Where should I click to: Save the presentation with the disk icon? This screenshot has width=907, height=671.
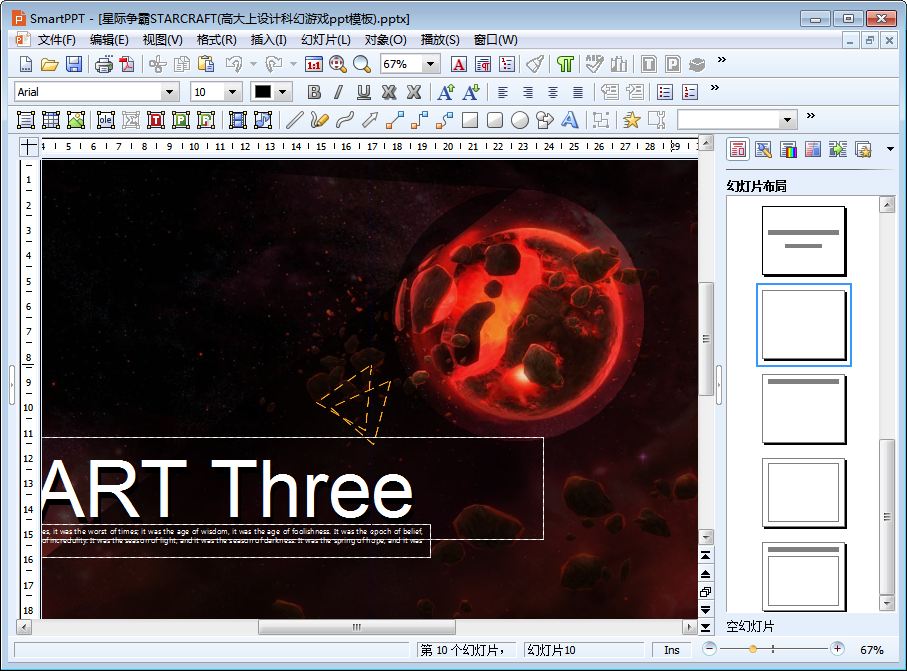(x=74, y=64)
